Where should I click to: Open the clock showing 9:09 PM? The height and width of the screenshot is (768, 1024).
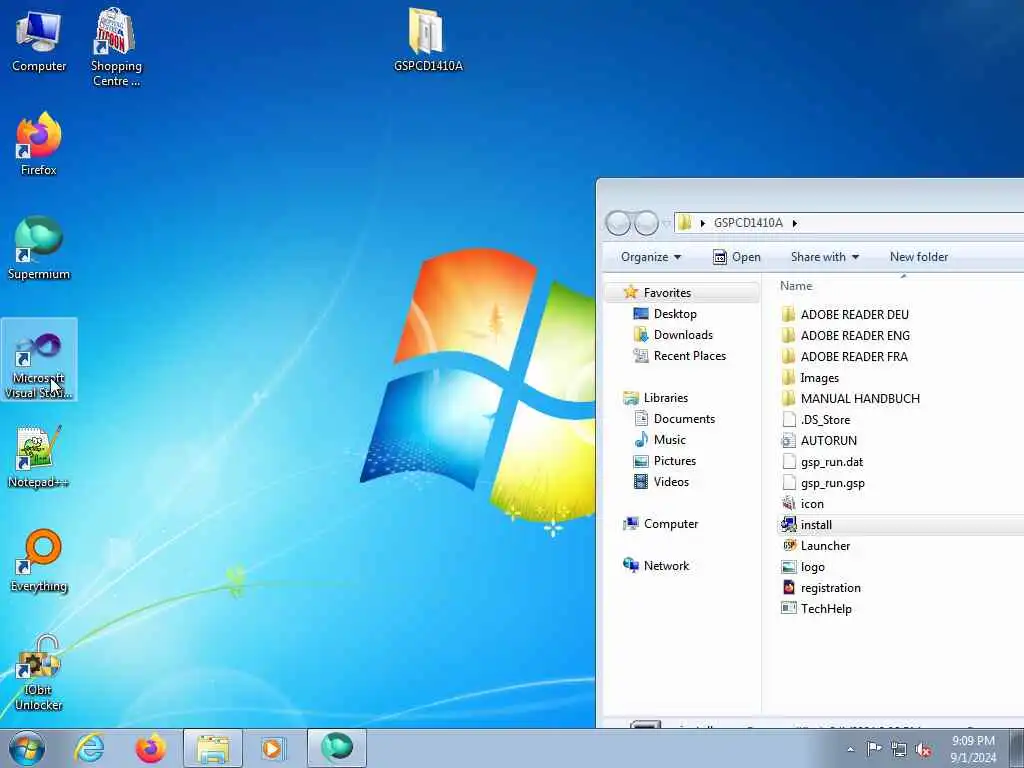973,748
